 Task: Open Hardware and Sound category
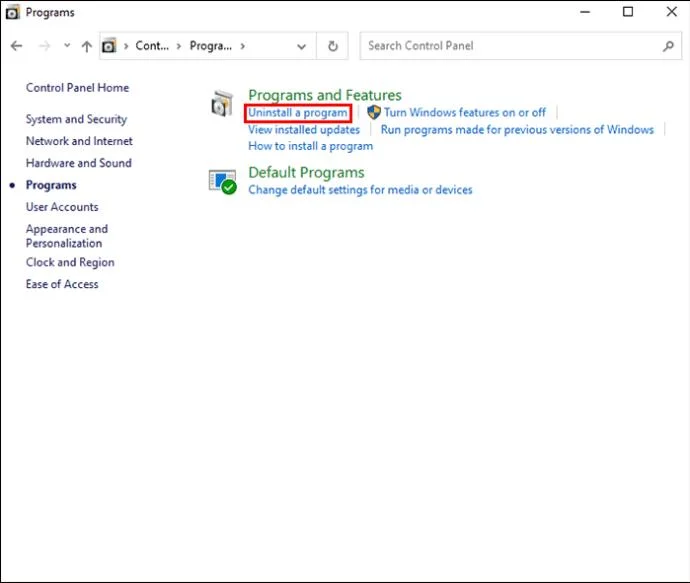[79, 163]
